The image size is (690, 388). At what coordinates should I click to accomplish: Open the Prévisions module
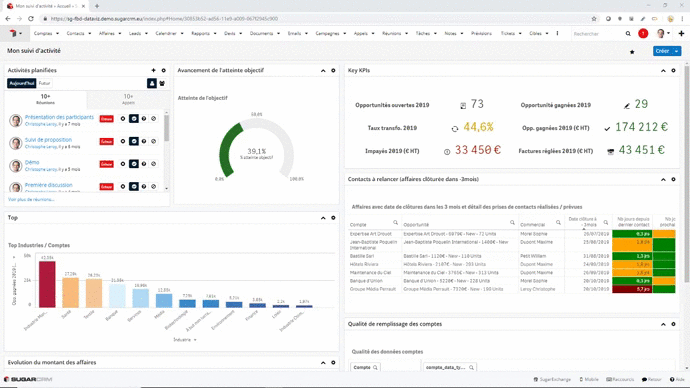point(481,33)
